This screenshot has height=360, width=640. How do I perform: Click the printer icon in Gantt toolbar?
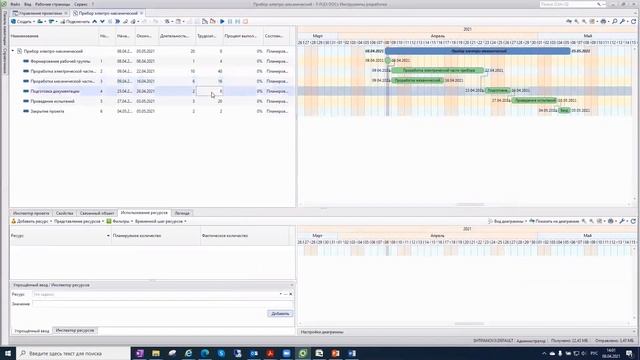(604, 21)
